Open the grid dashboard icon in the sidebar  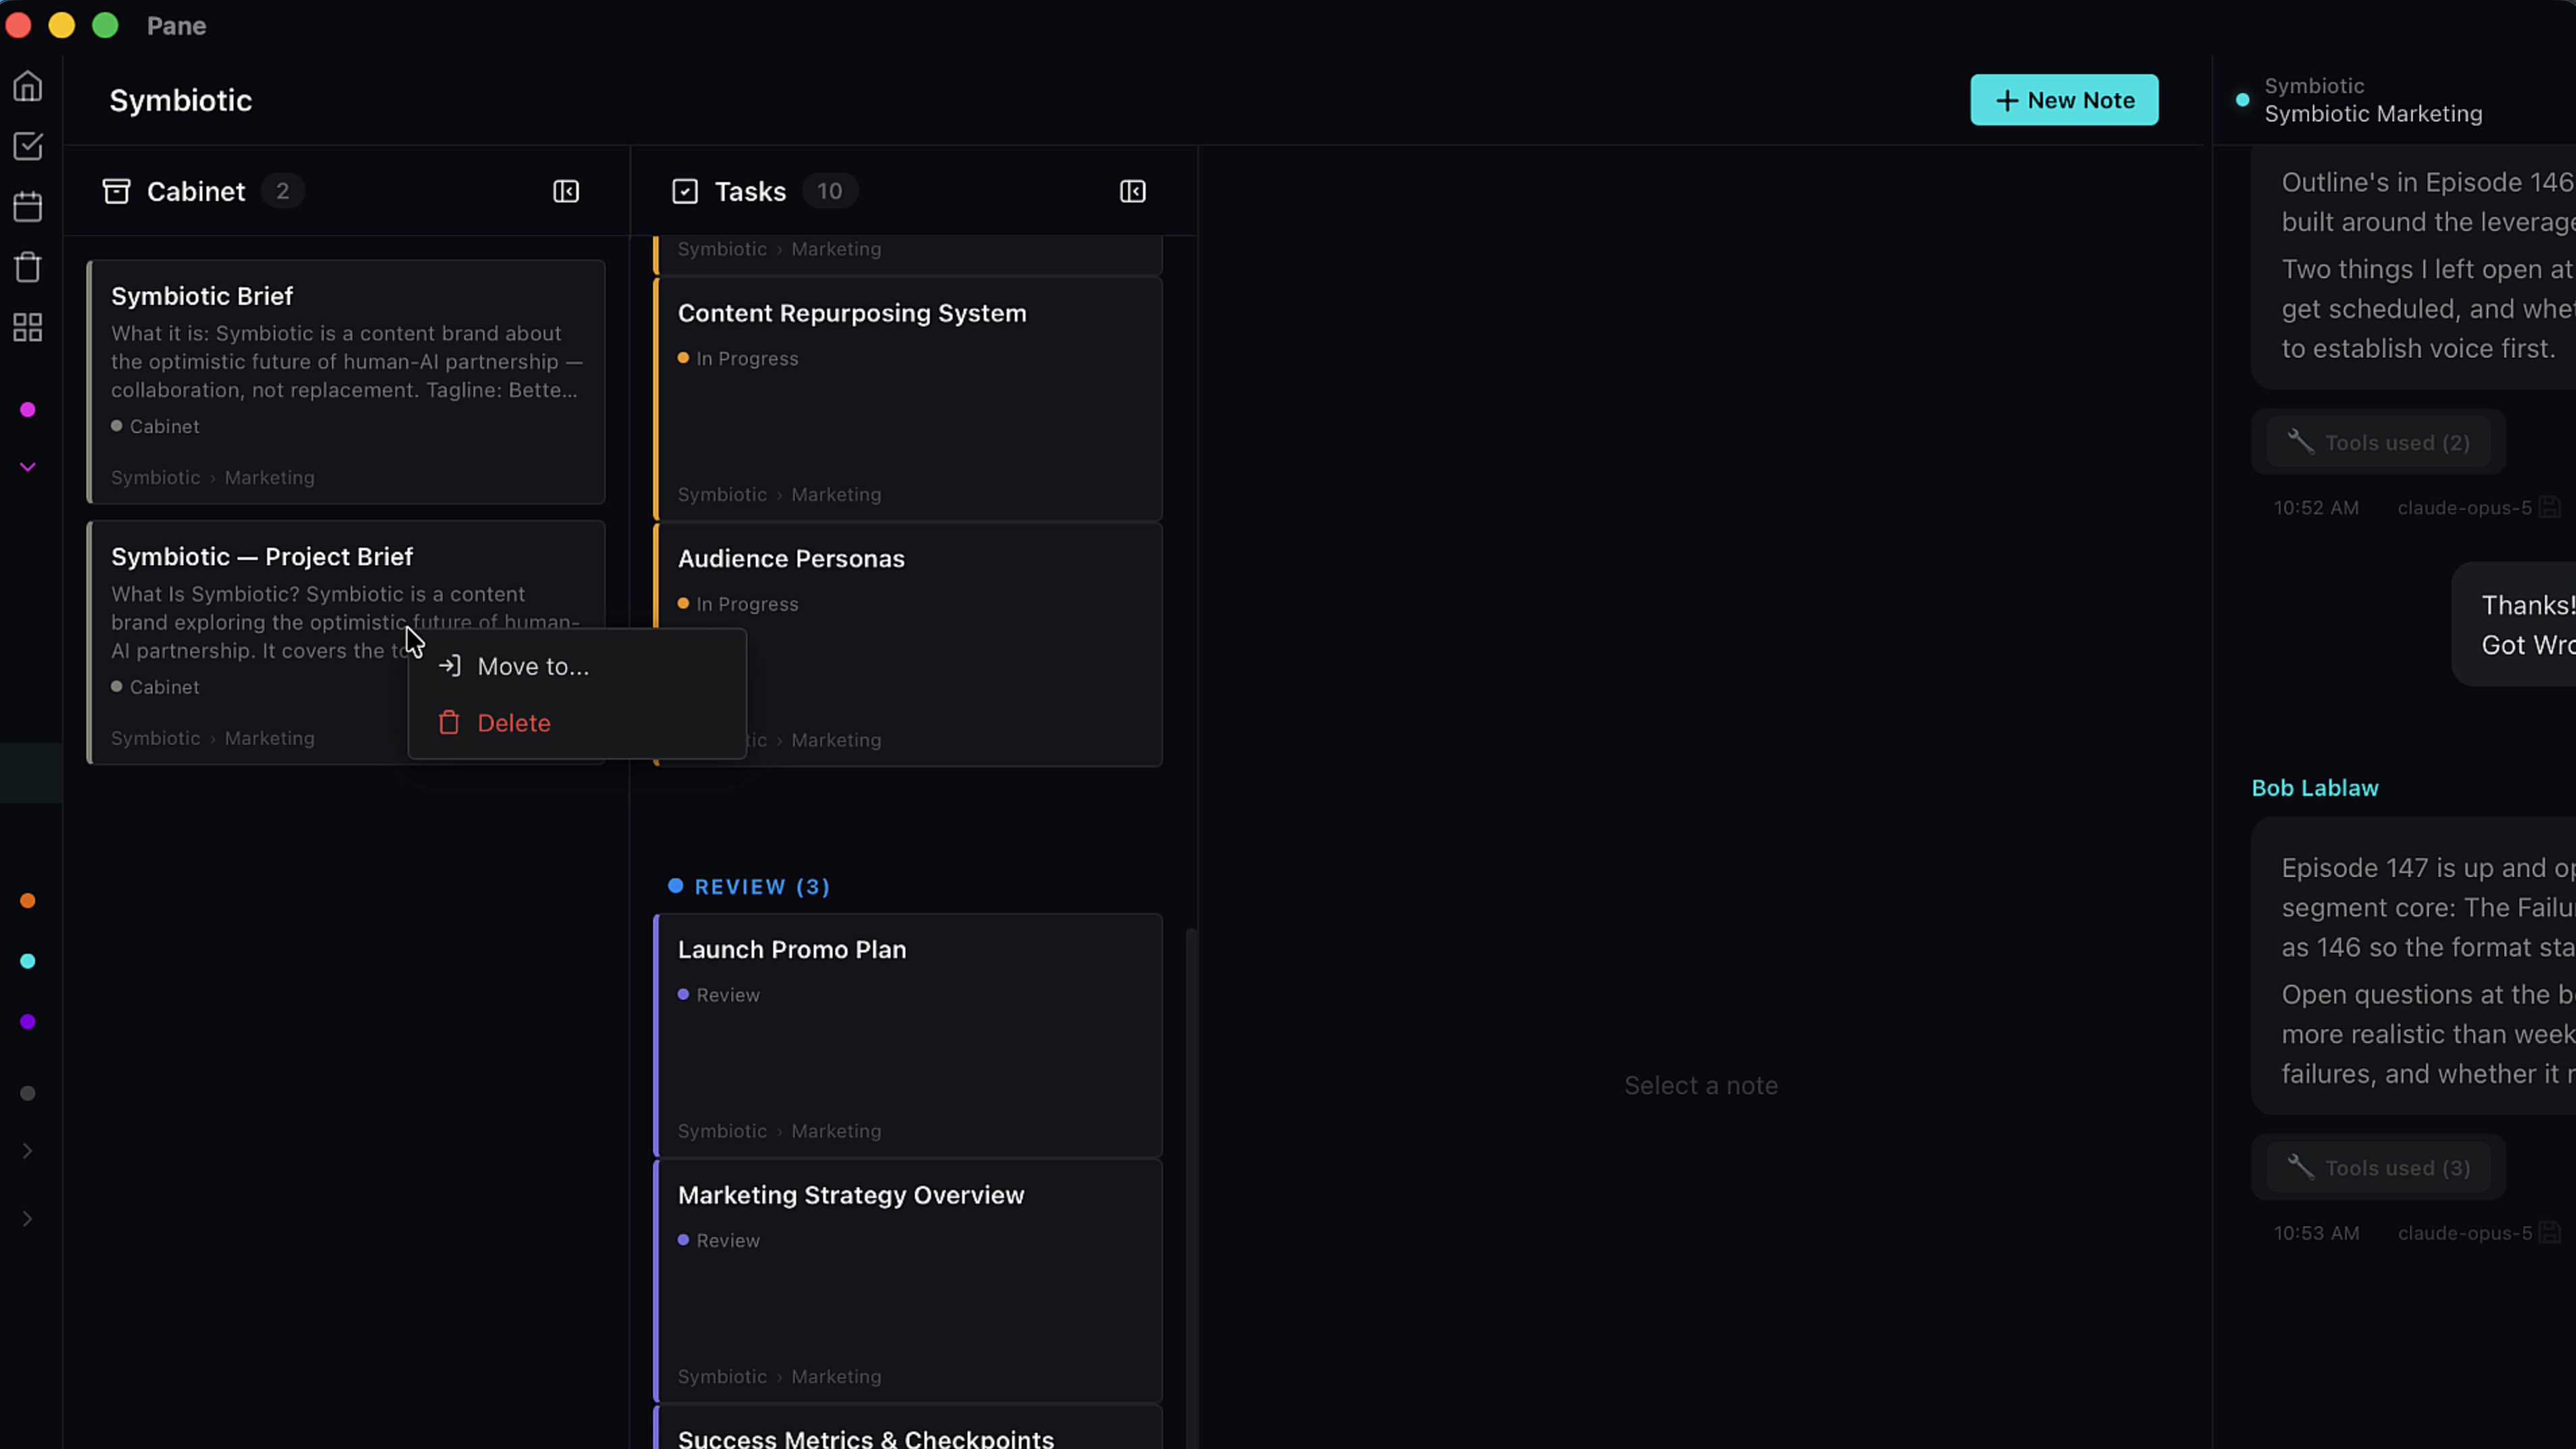pyautogui.click(x=28, y=327)
